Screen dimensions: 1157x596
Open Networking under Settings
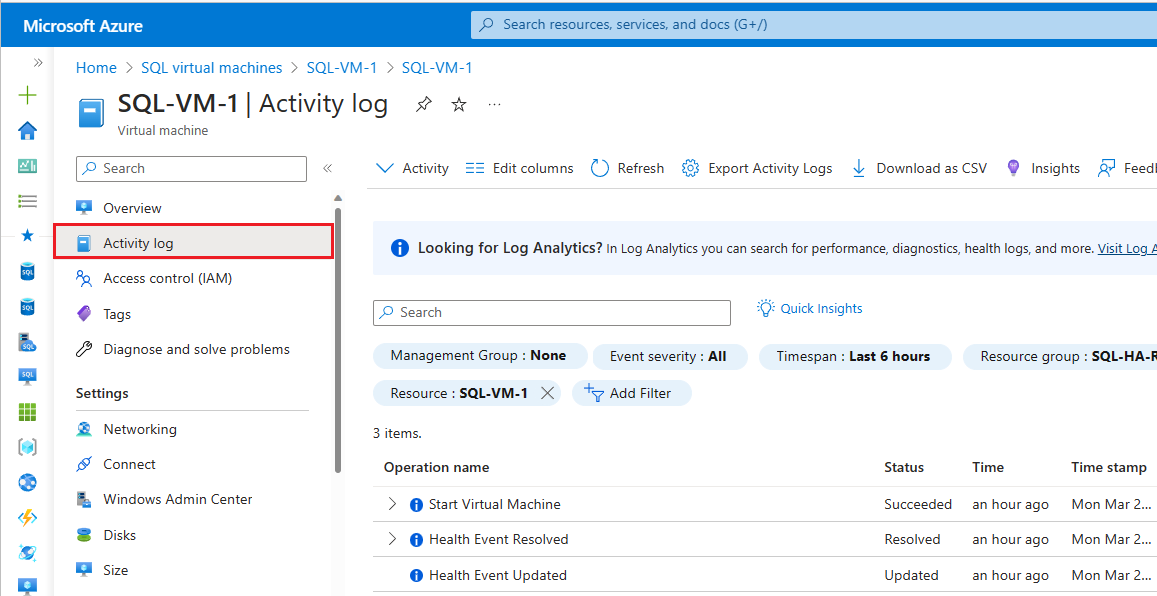point(139,428)
